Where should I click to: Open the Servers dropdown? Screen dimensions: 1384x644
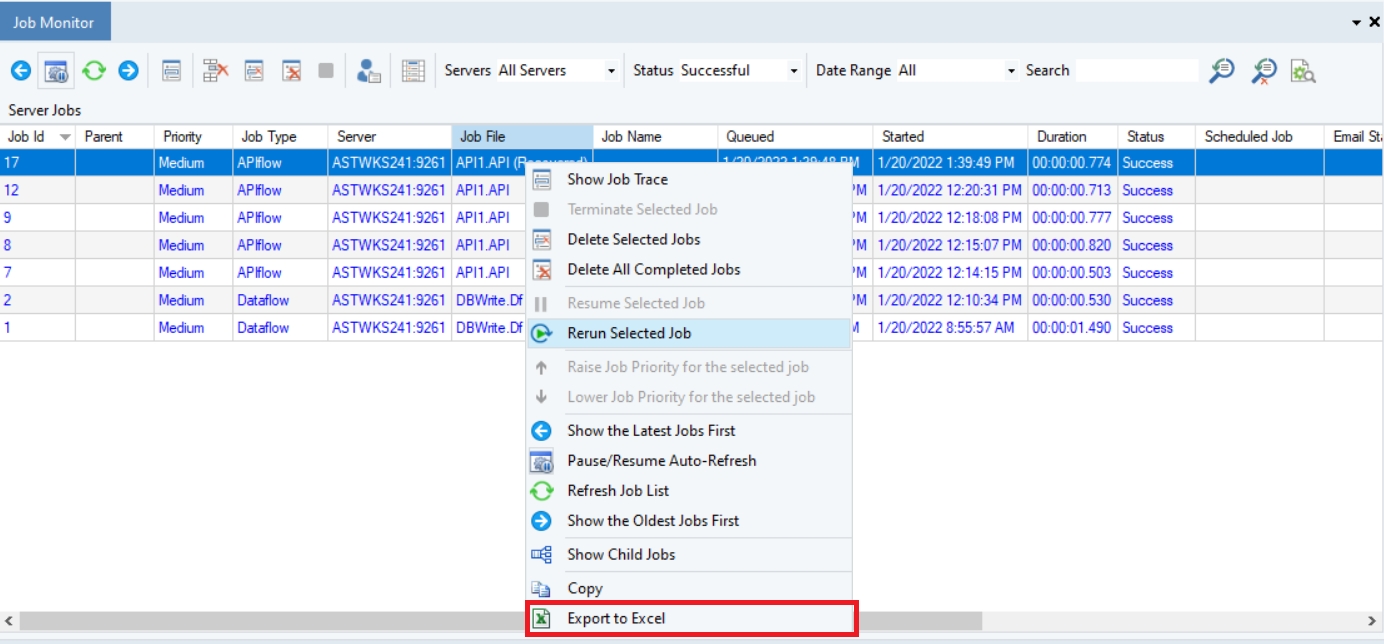pyautogui.click(x=611, y=71)
